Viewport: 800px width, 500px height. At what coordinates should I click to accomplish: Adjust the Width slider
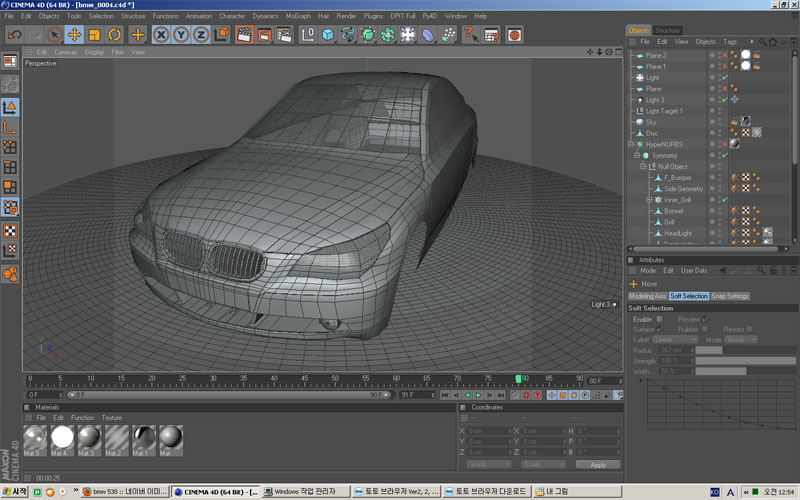(745, 371)
